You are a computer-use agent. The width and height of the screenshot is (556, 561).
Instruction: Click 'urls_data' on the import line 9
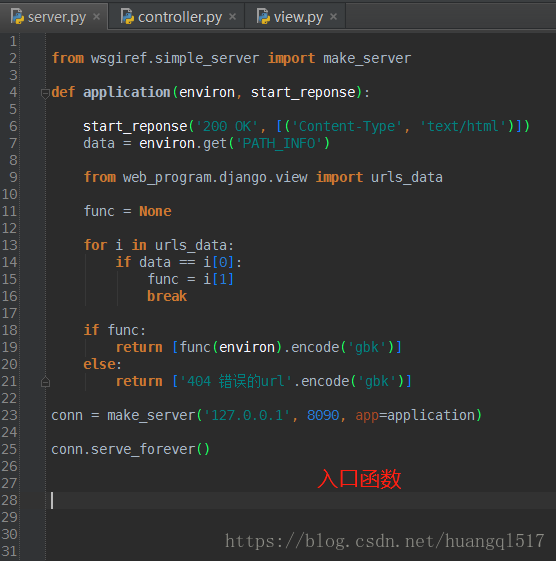tap(406, 177)
